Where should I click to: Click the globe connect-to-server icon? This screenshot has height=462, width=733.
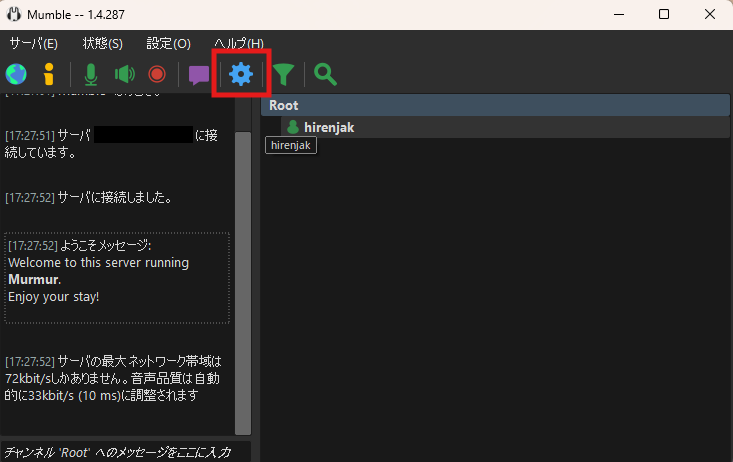(16, 74)
